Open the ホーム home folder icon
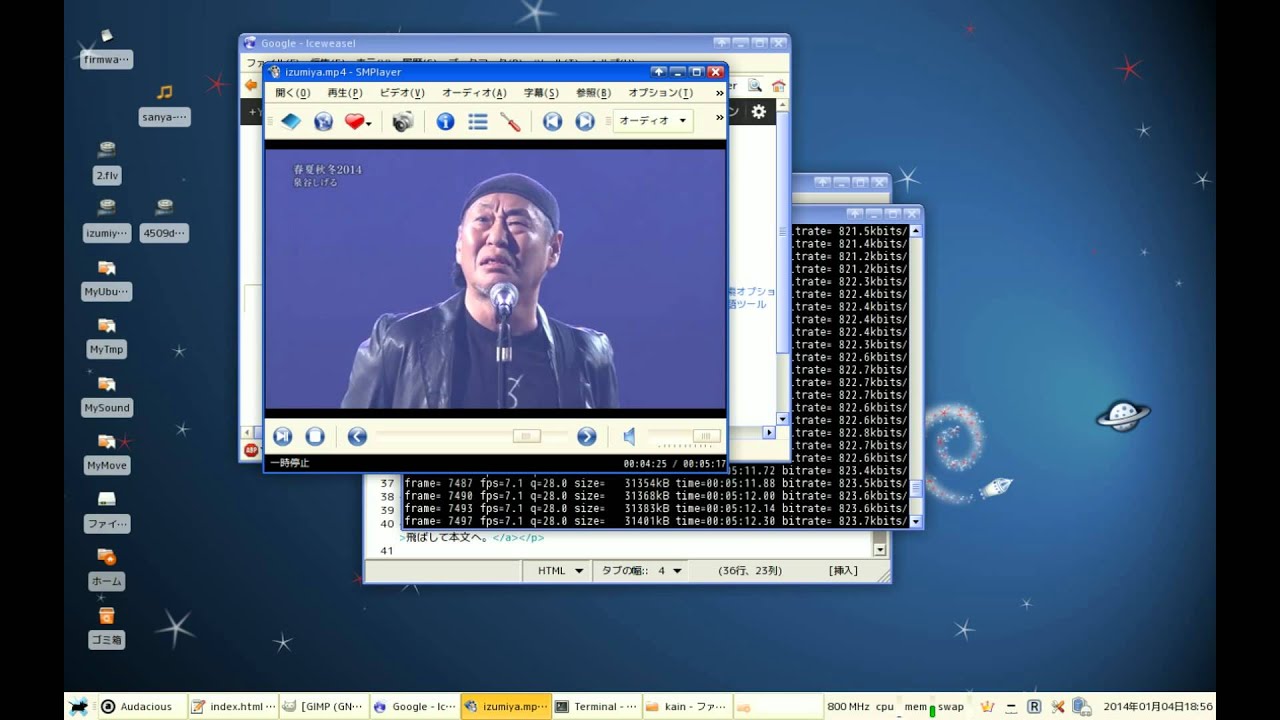The height and width of the screenshot is (720, 1280). [107, 569]
